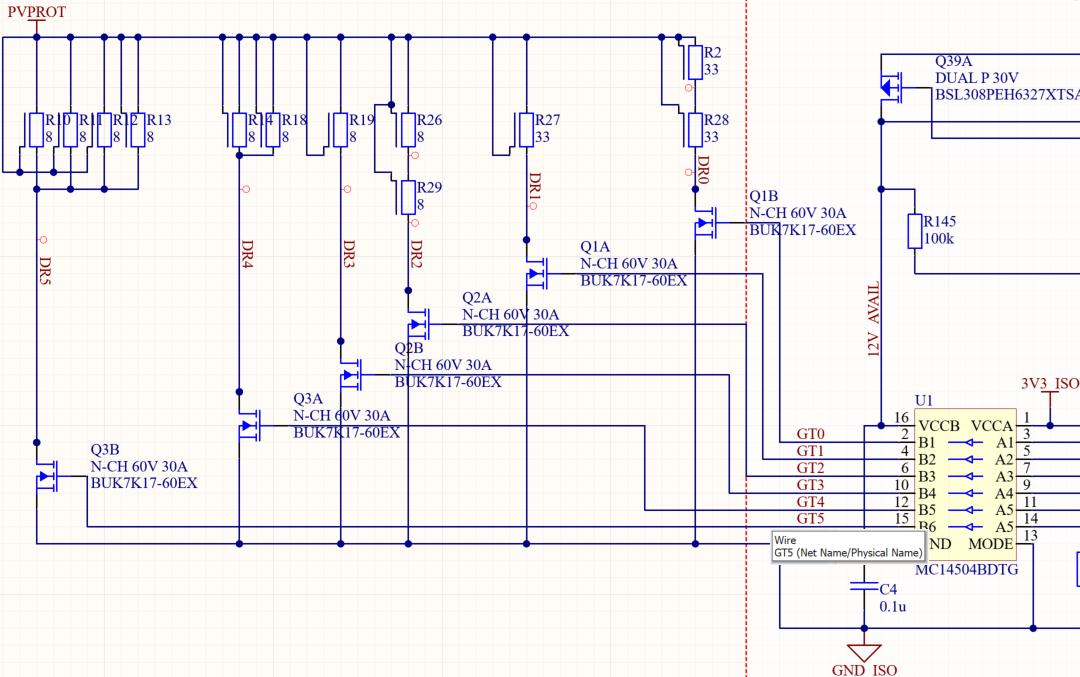Select the R2 resistor symbol

(695, 63)
